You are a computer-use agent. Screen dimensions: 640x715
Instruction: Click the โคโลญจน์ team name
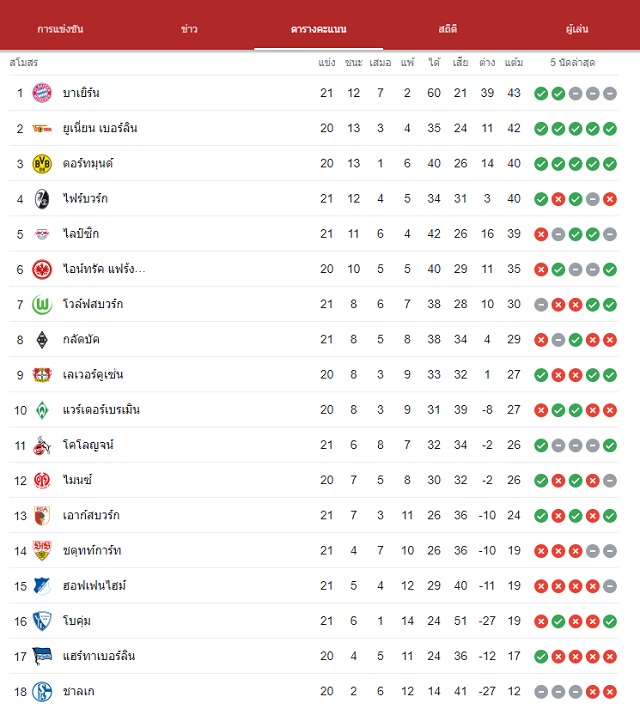tap(88, 445)
